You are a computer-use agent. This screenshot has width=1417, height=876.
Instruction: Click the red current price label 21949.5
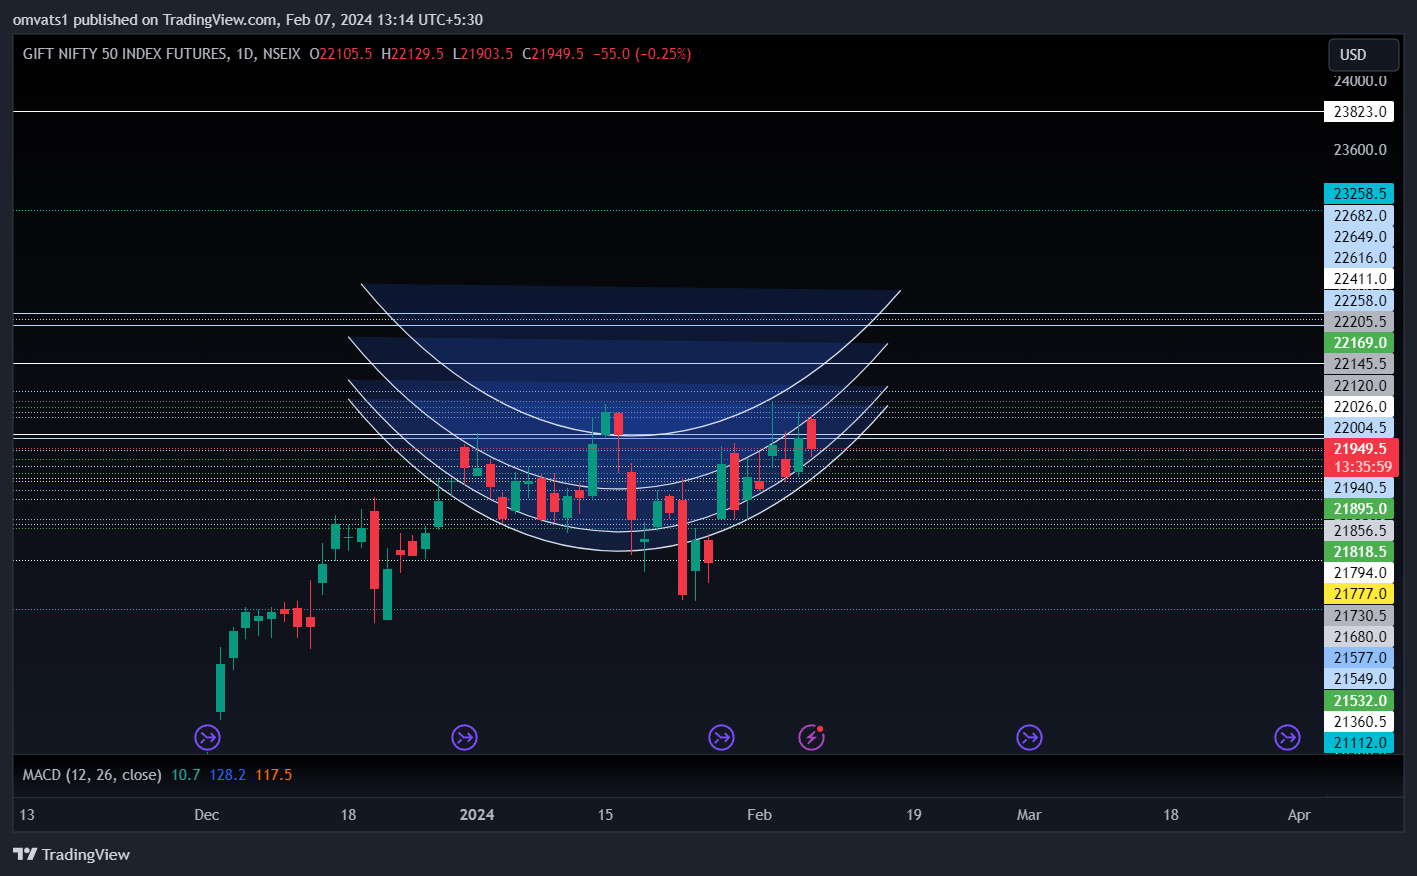pos(1360,449)
